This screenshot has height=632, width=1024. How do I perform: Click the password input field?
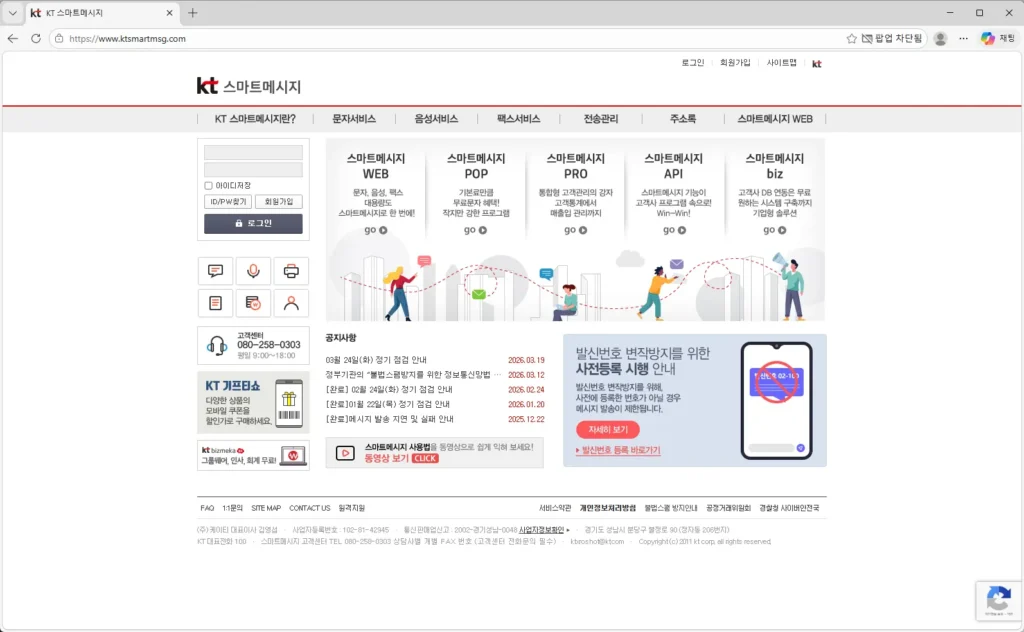tap(253, 170)
